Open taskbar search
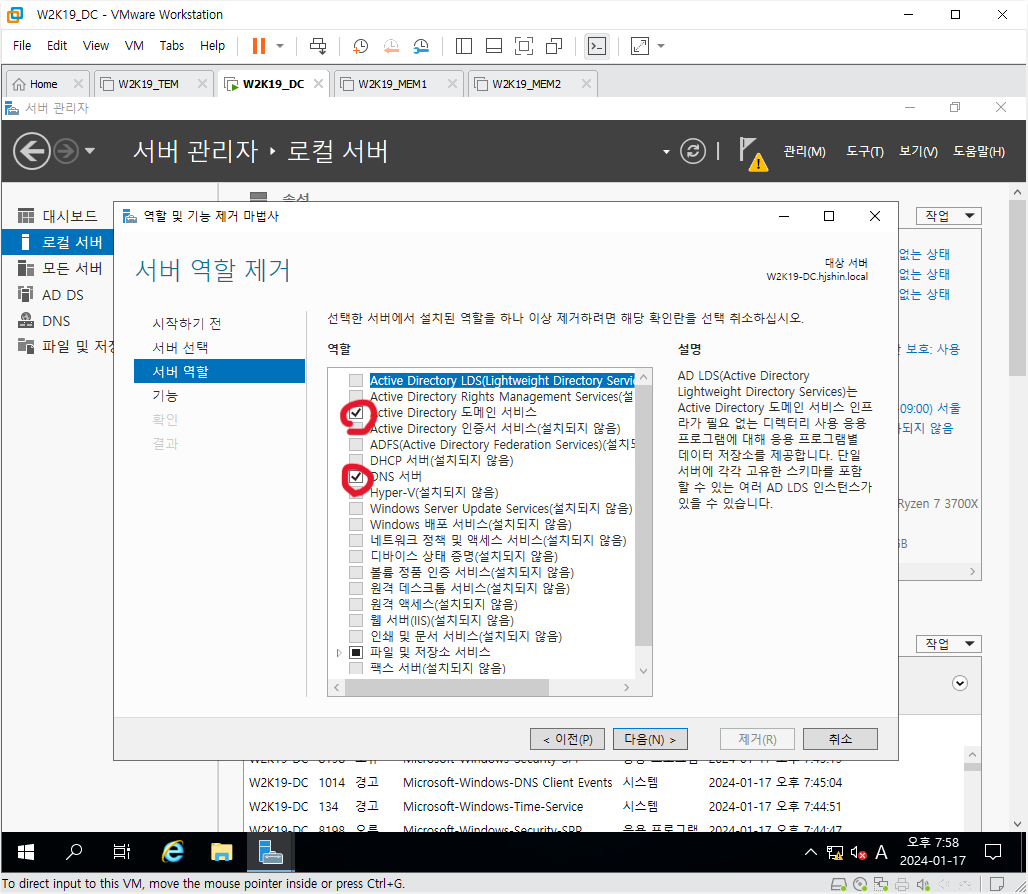Image resolution: width=1028 pixels, height=894 pixels. click(x=74, y=852)
